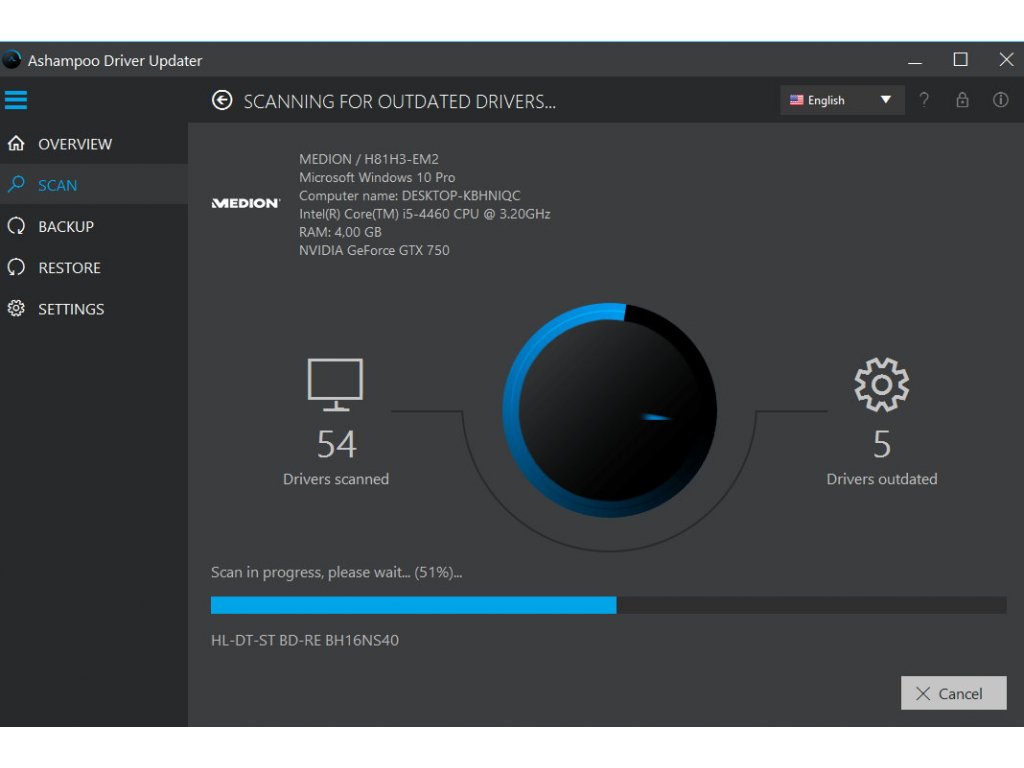Click the gear icon above Drivers outdated
This screenshot has width=1024, height=768.
click(x=882, y=385)
